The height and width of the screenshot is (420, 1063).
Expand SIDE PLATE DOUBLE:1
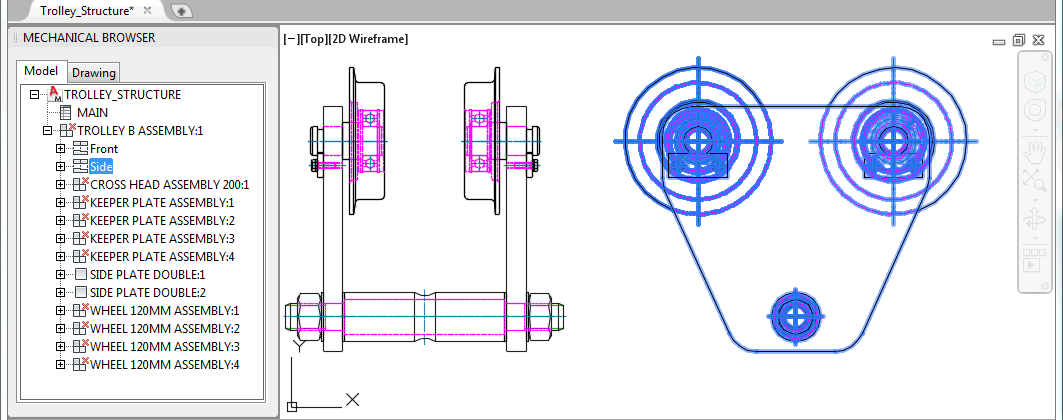click(x=60, y=275)
